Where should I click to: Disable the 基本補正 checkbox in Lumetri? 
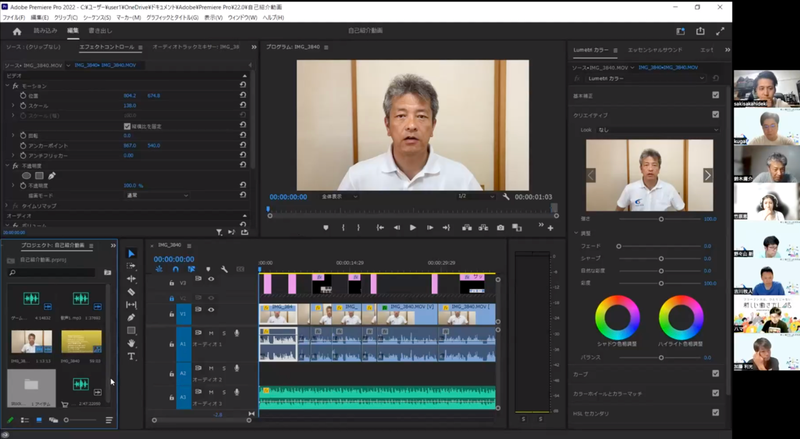click(x=715, y=95)
